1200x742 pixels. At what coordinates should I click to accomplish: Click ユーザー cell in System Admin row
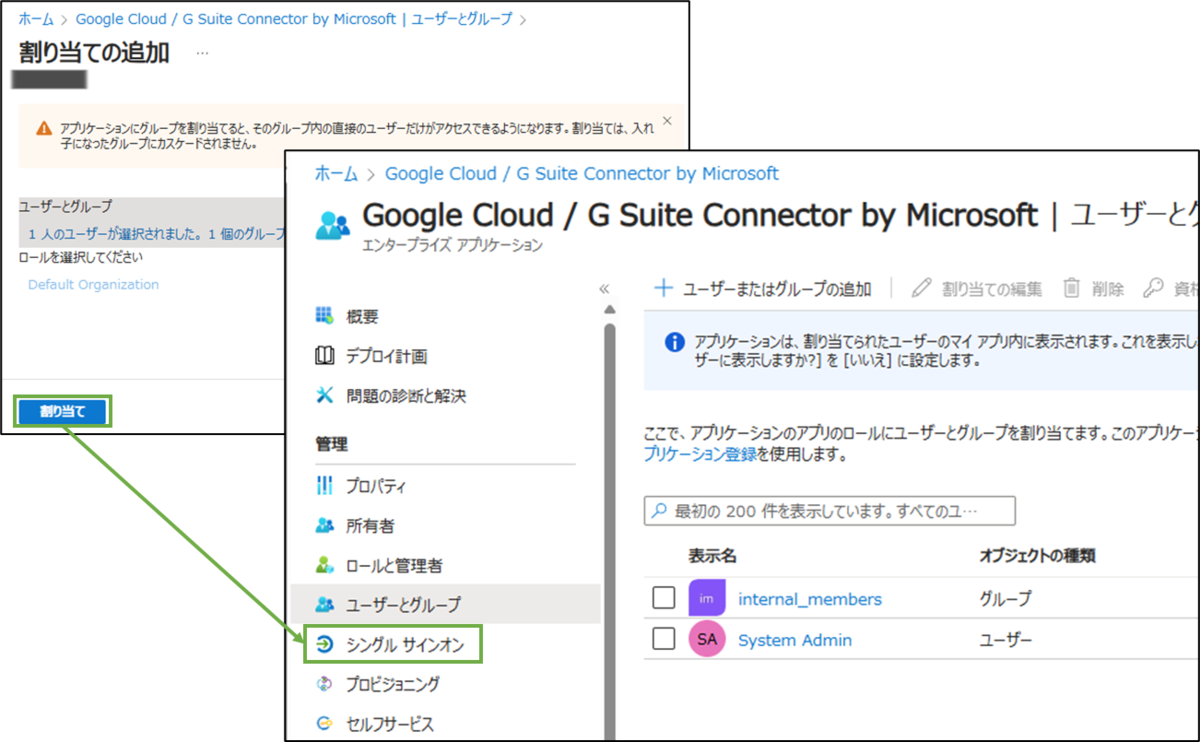1005,640
